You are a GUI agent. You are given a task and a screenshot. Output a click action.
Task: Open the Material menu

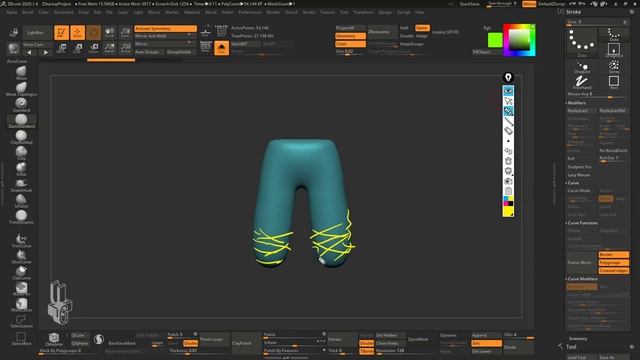(x=192, y=12)
